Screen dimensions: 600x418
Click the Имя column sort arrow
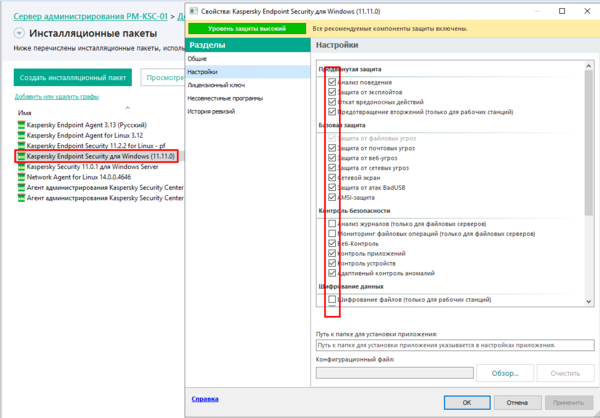(x=128, y=108)
